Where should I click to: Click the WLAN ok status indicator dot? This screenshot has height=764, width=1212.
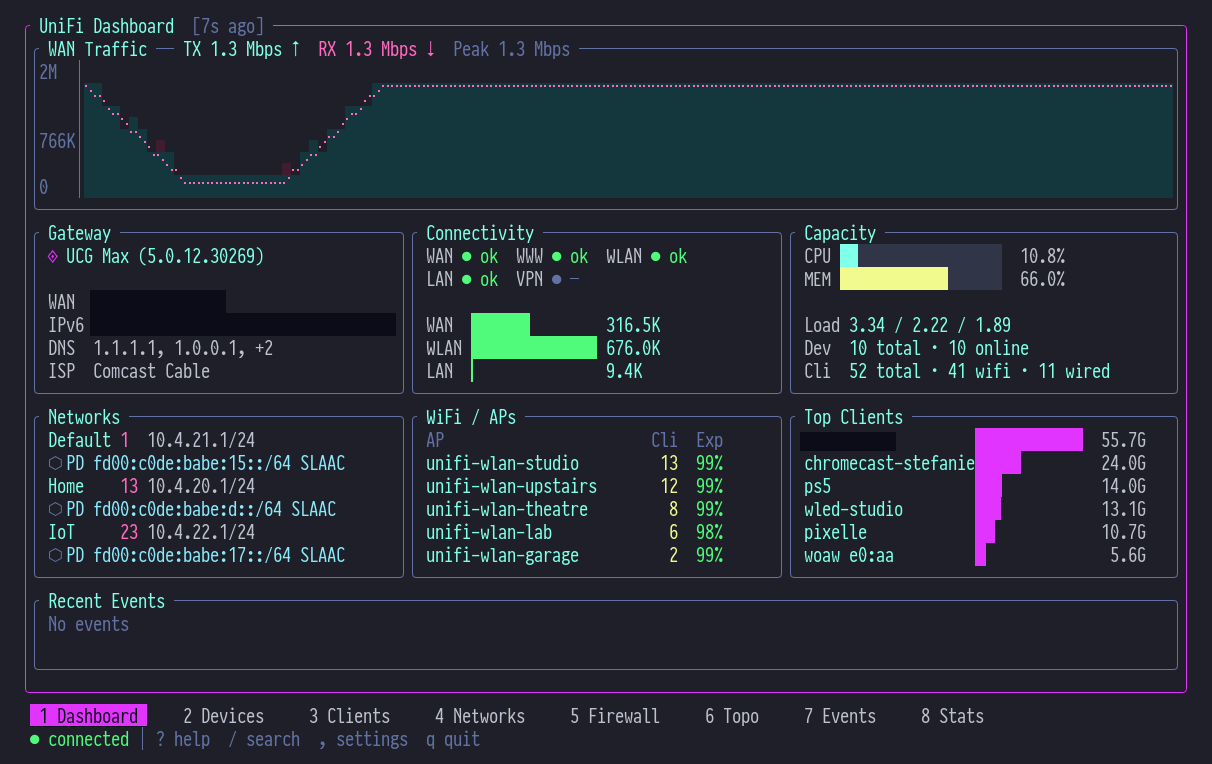(x=656, y=257)
